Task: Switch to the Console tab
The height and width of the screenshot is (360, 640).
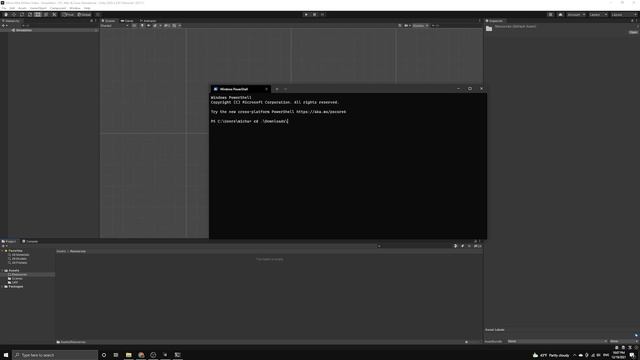Action: point(30,242)
